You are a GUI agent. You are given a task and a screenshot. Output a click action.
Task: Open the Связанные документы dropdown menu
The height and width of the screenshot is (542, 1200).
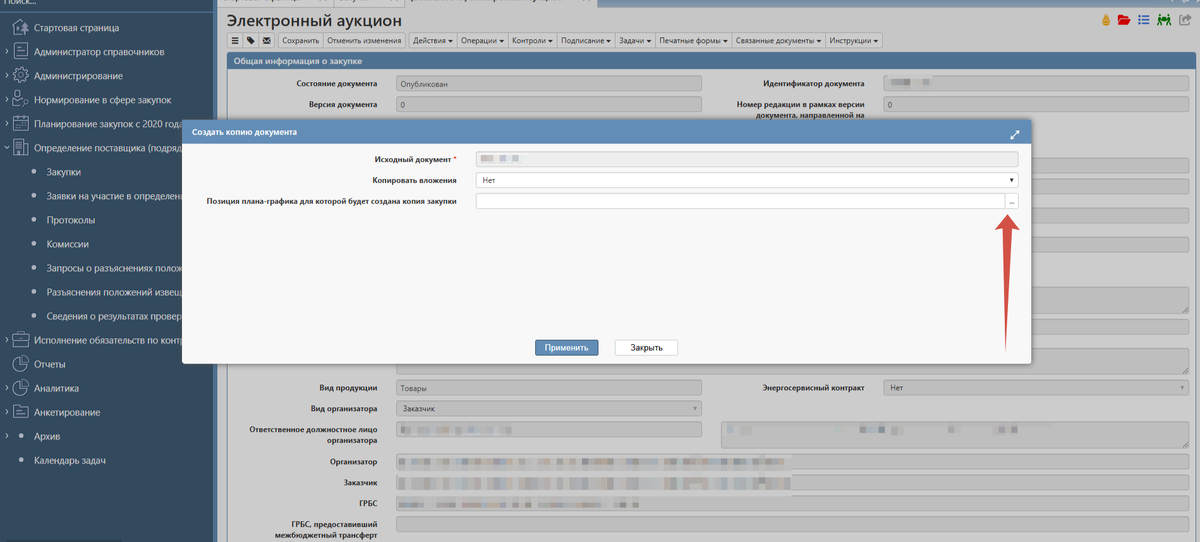click(779, 41)
